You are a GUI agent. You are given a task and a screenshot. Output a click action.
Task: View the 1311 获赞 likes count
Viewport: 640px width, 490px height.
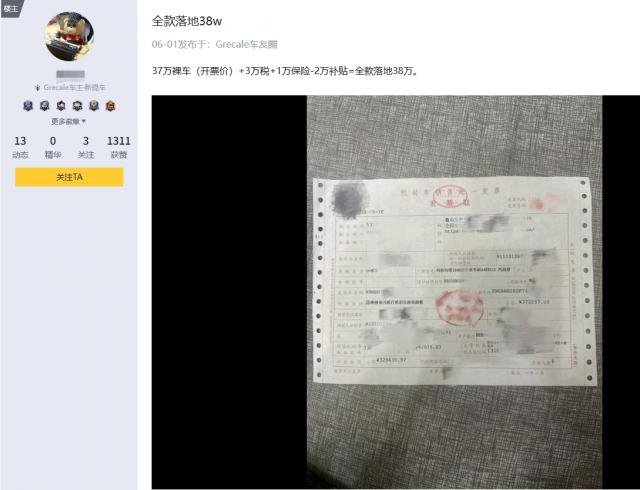119,147
